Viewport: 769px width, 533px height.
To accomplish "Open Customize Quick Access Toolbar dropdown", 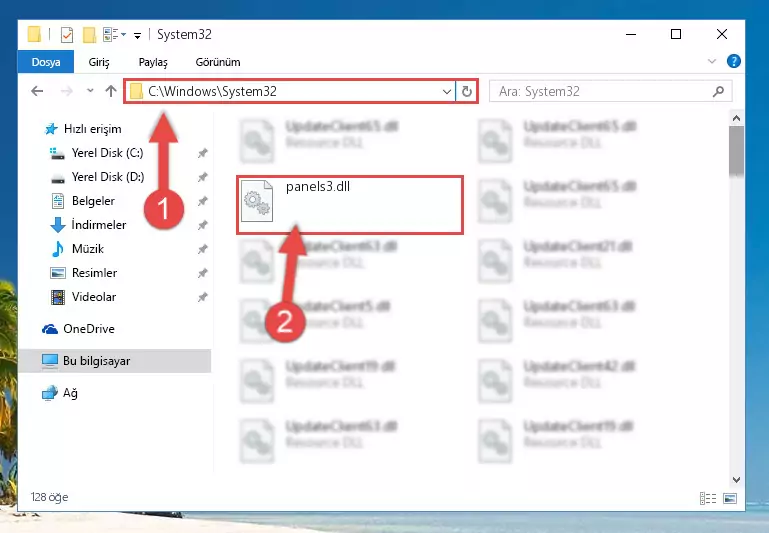I will 137,35.
